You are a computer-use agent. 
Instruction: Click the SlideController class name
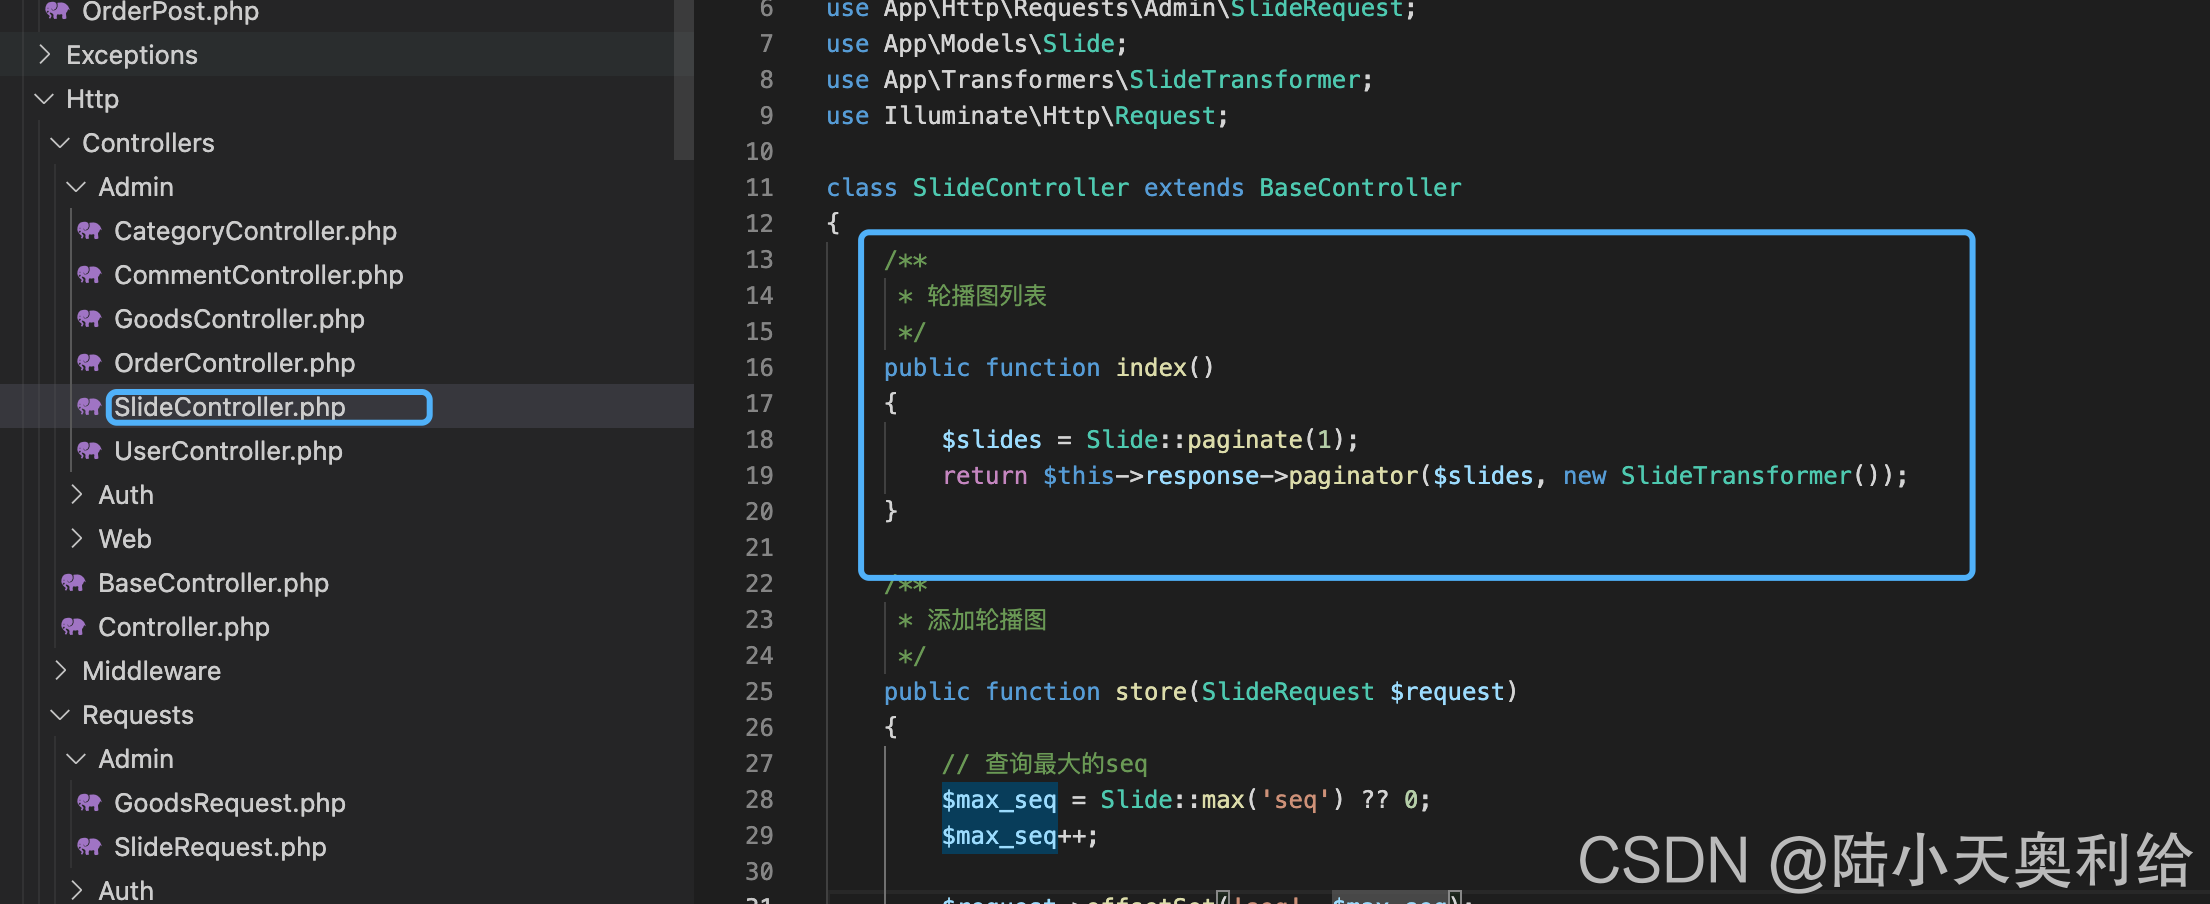click(x=1021, y=187)
